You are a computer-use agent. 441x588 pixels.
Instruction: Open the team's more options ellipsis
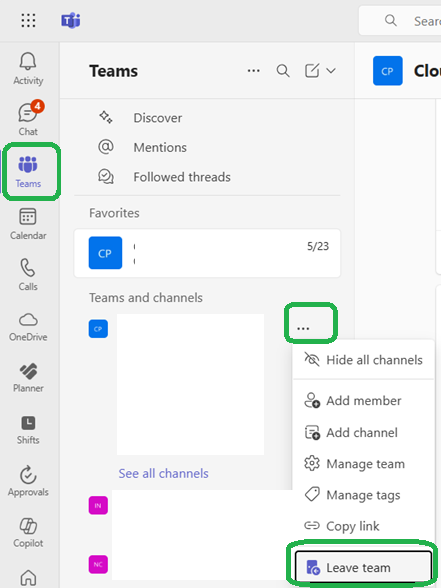pos(303,328)
